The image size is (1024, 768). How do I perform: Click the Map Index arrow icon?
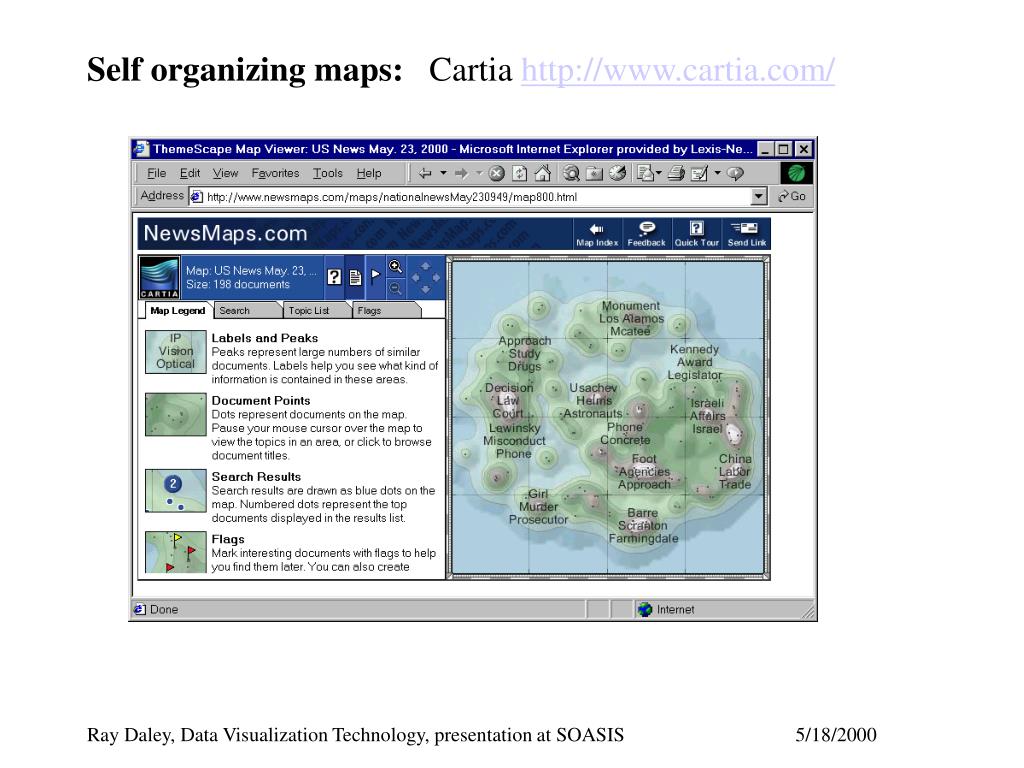tap(596, 229)
